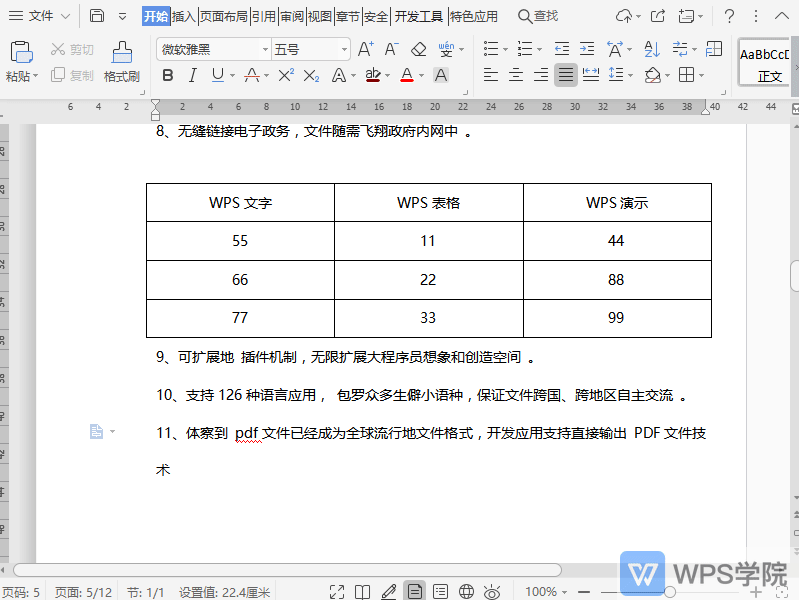Switch to 视图 tab
The height and width of the screenshot is (600, 799).
pyautogui.click(x=320, y=16)
